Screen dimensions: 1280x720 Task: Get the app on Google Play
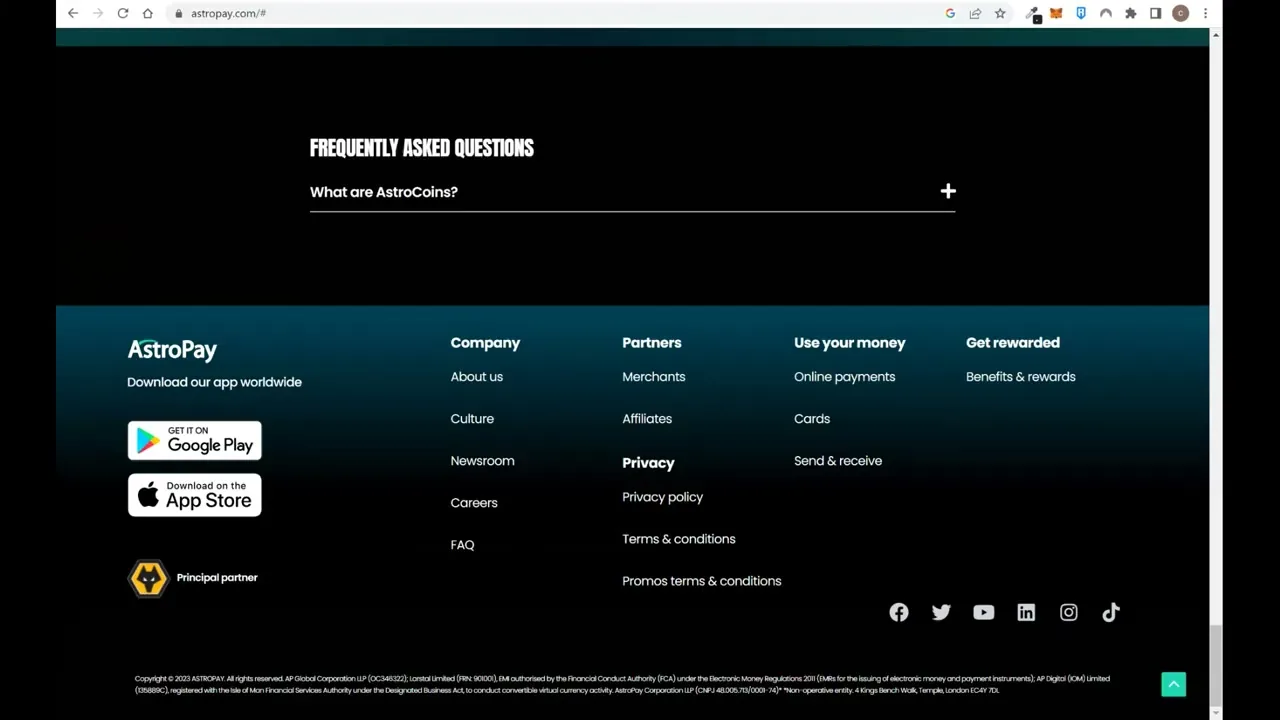194,440
